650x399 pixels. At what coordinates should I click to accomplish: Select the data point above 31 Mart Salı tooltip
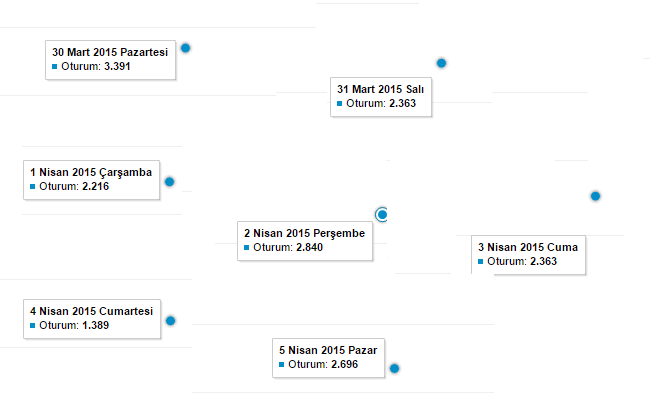tap(441, 63)
